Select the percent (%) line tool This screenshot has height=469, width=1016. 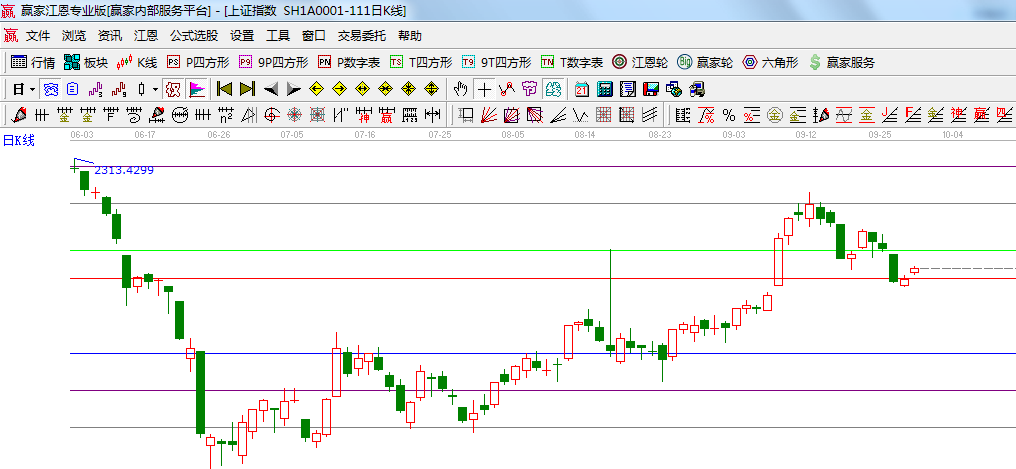click(728, 115)
